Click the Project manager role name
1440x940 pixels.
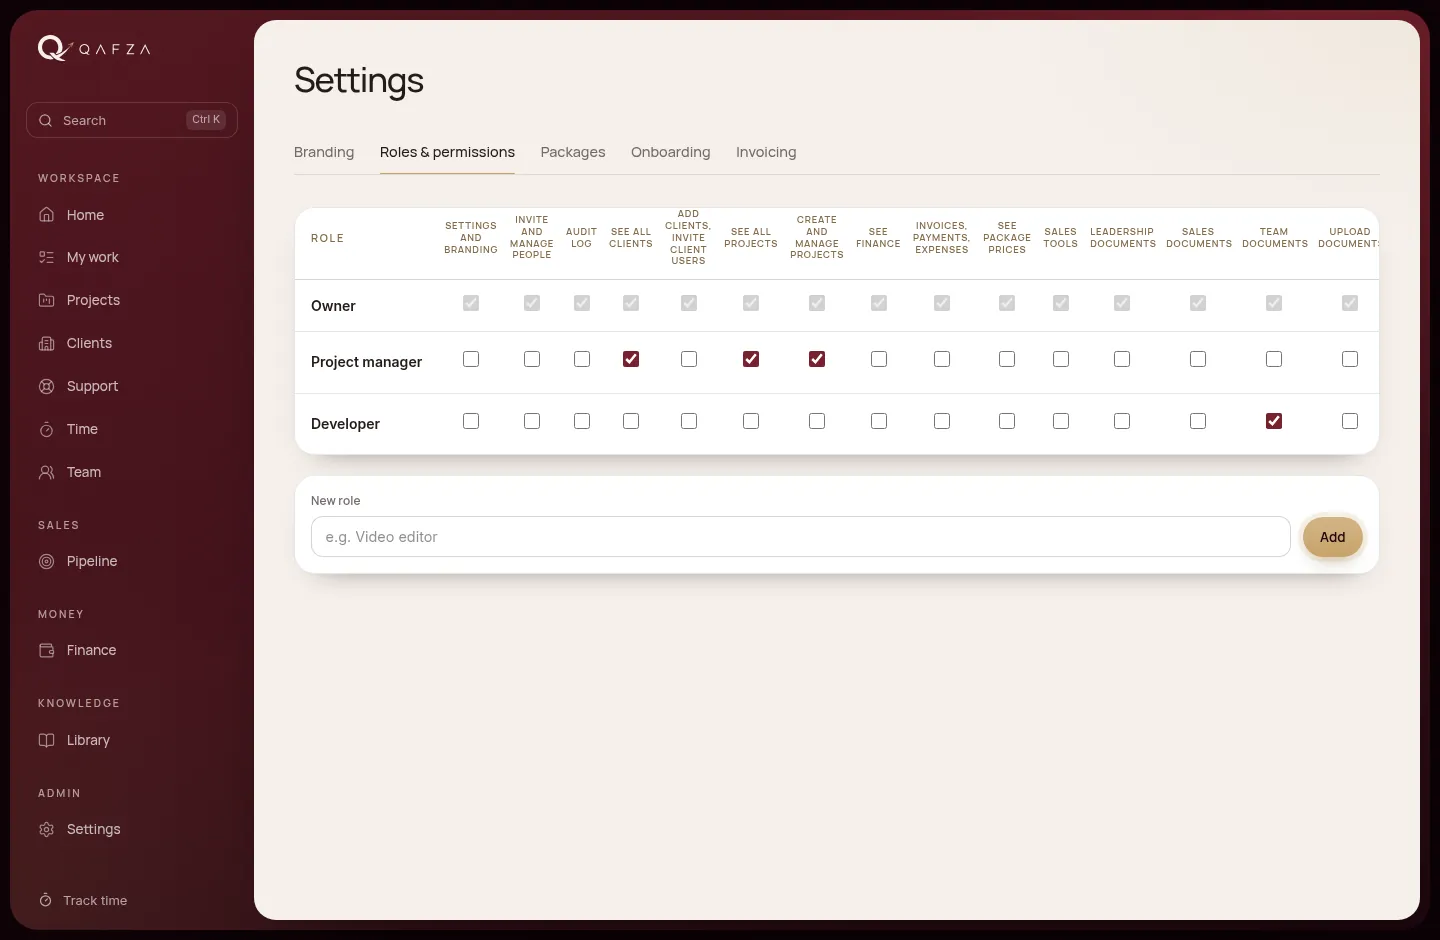(x=366, y=362)
